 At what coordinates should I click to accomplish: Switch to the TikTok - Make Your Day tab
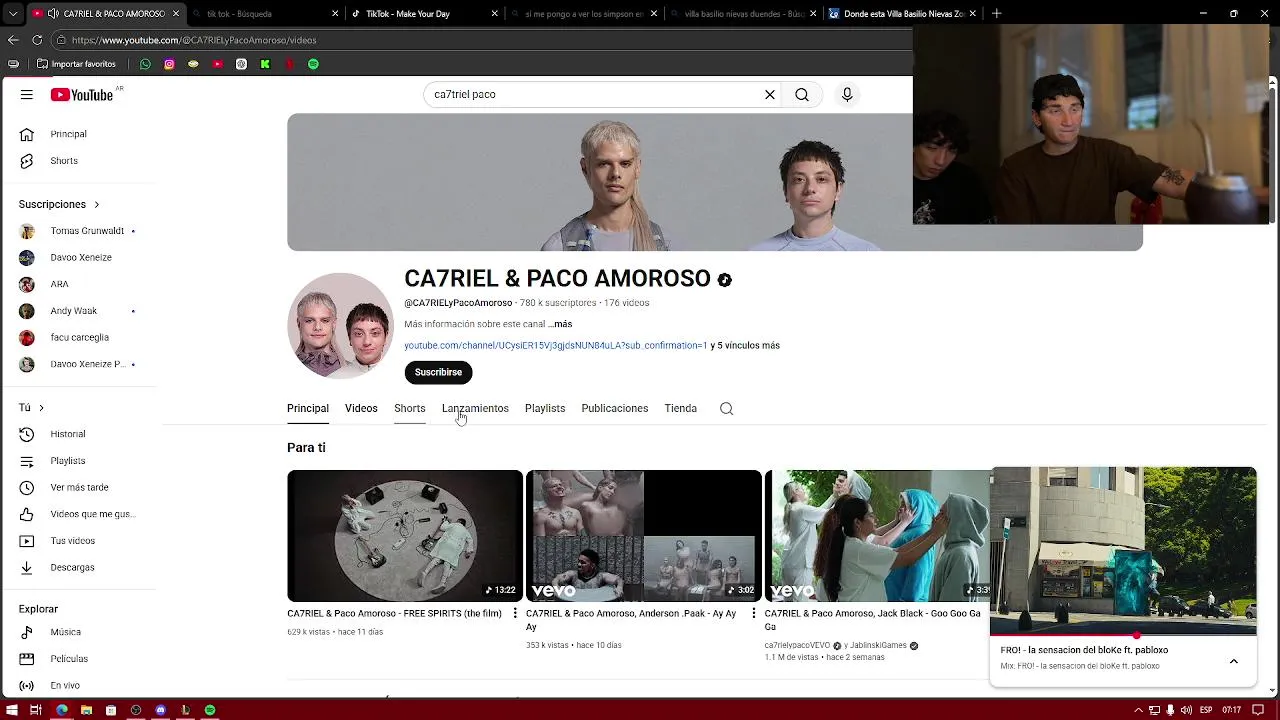(x=425, y=14)
